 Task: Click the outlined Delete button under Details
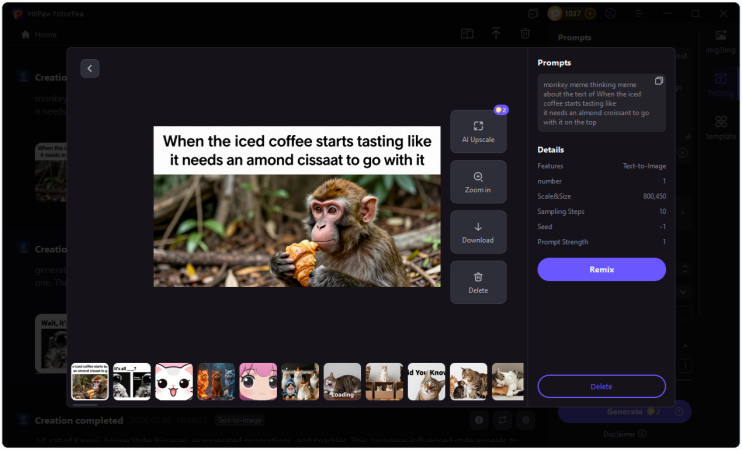tap(601, 387)
